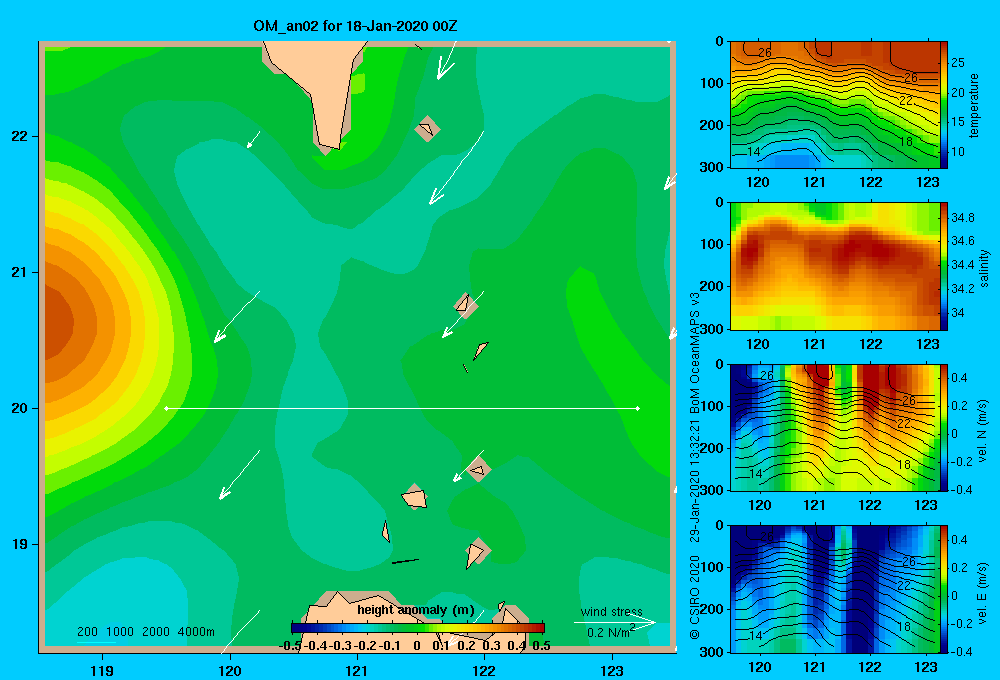Click the height anomaly color bar
1000x680 pixels.
(417, 628)
